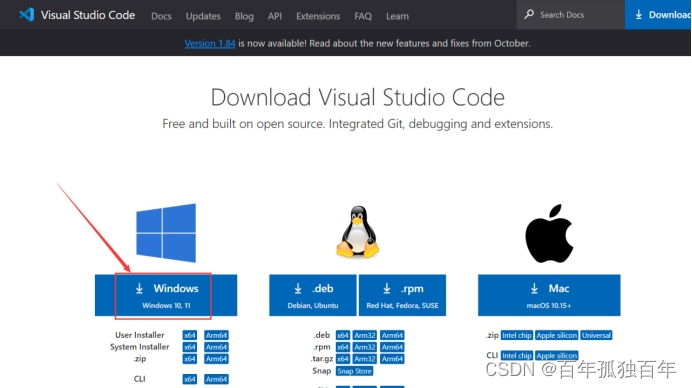Select Arm32 in the .tar.gz row

click(365, 359)
